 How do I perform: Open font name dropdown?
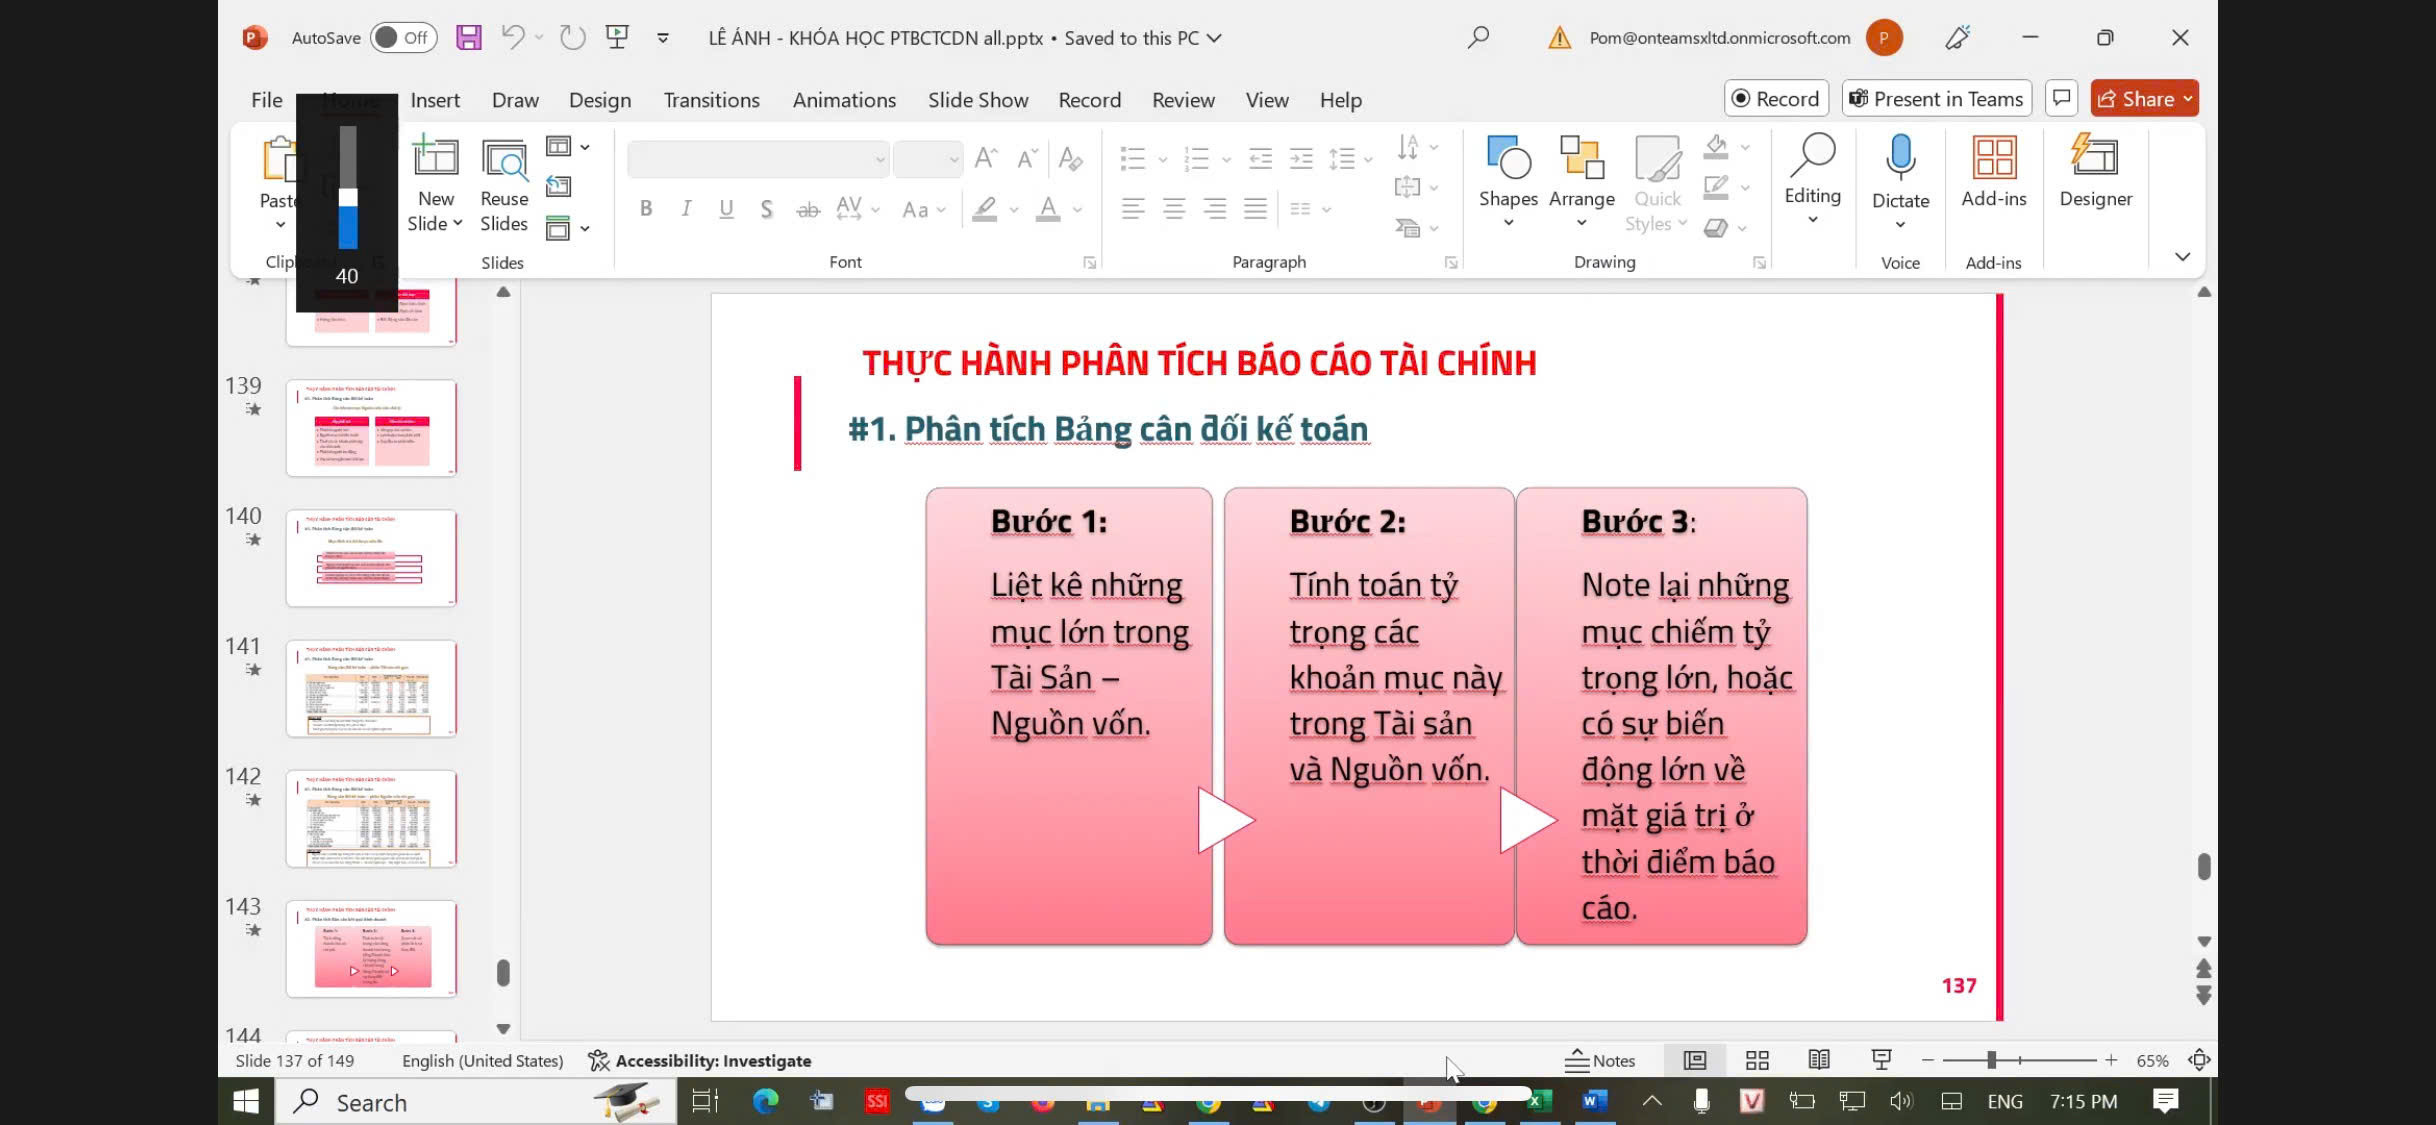point(880,159)
